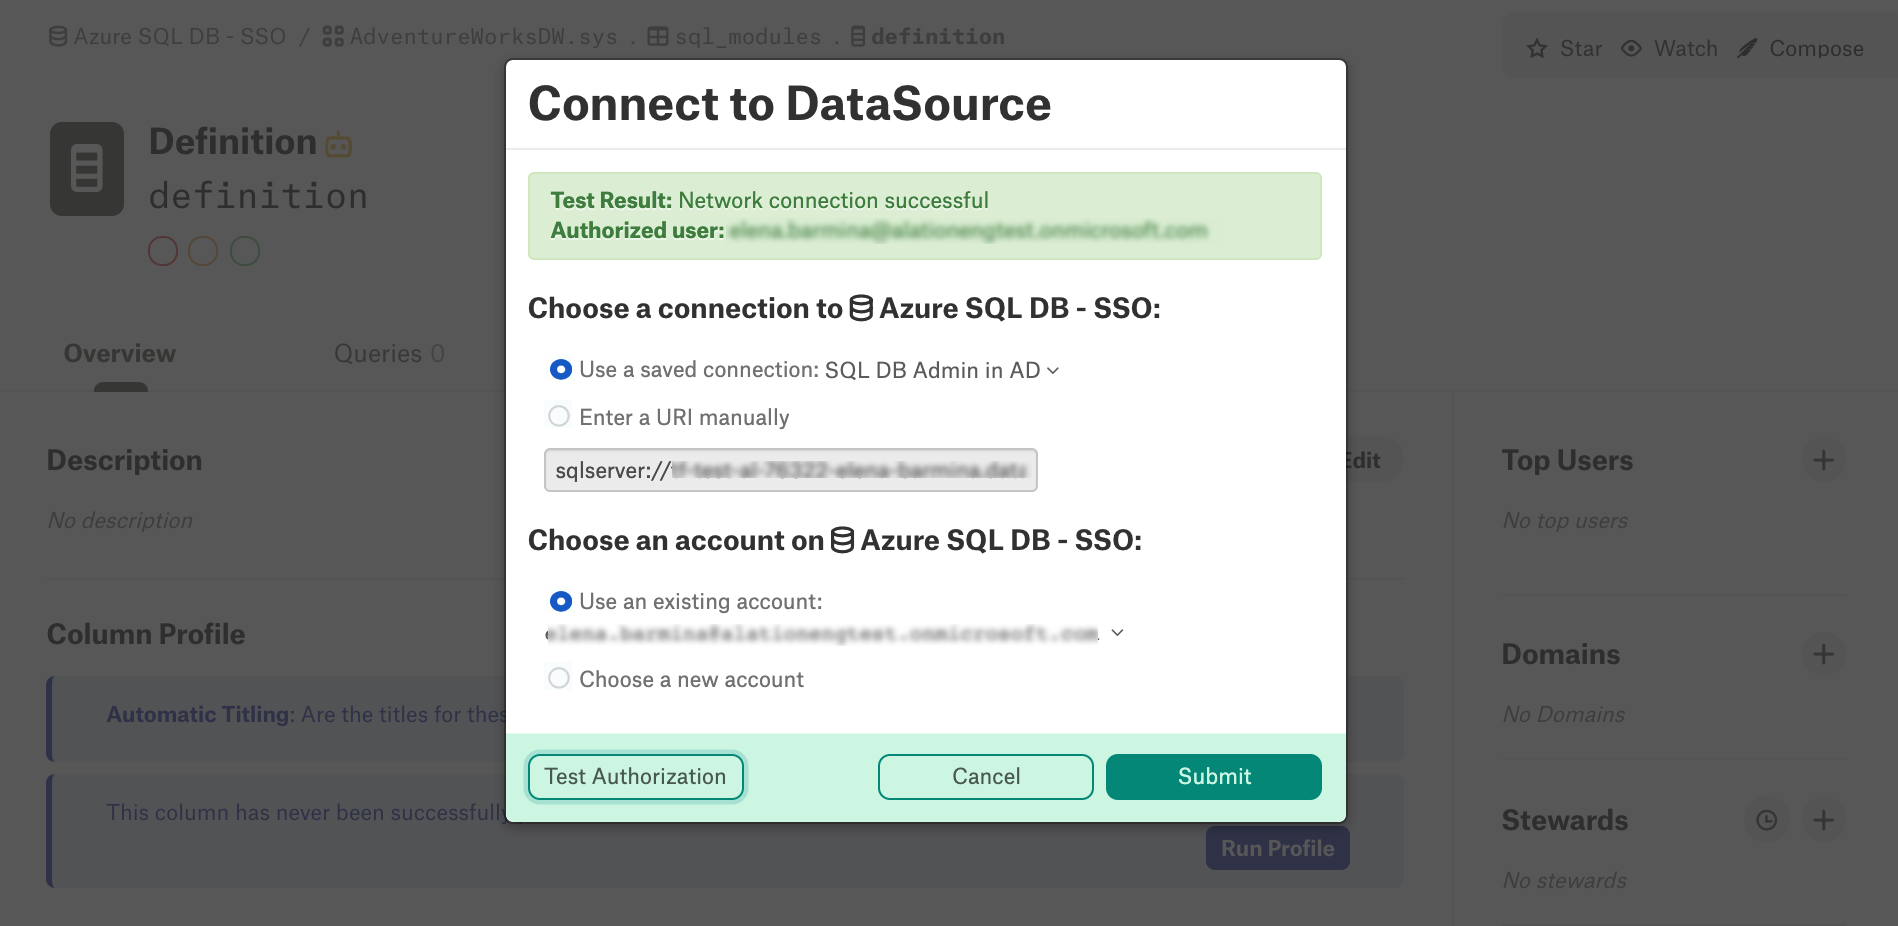The image size is (1898, 926).
Task: Click the database icon in connection heading
Action: point(861,308)
